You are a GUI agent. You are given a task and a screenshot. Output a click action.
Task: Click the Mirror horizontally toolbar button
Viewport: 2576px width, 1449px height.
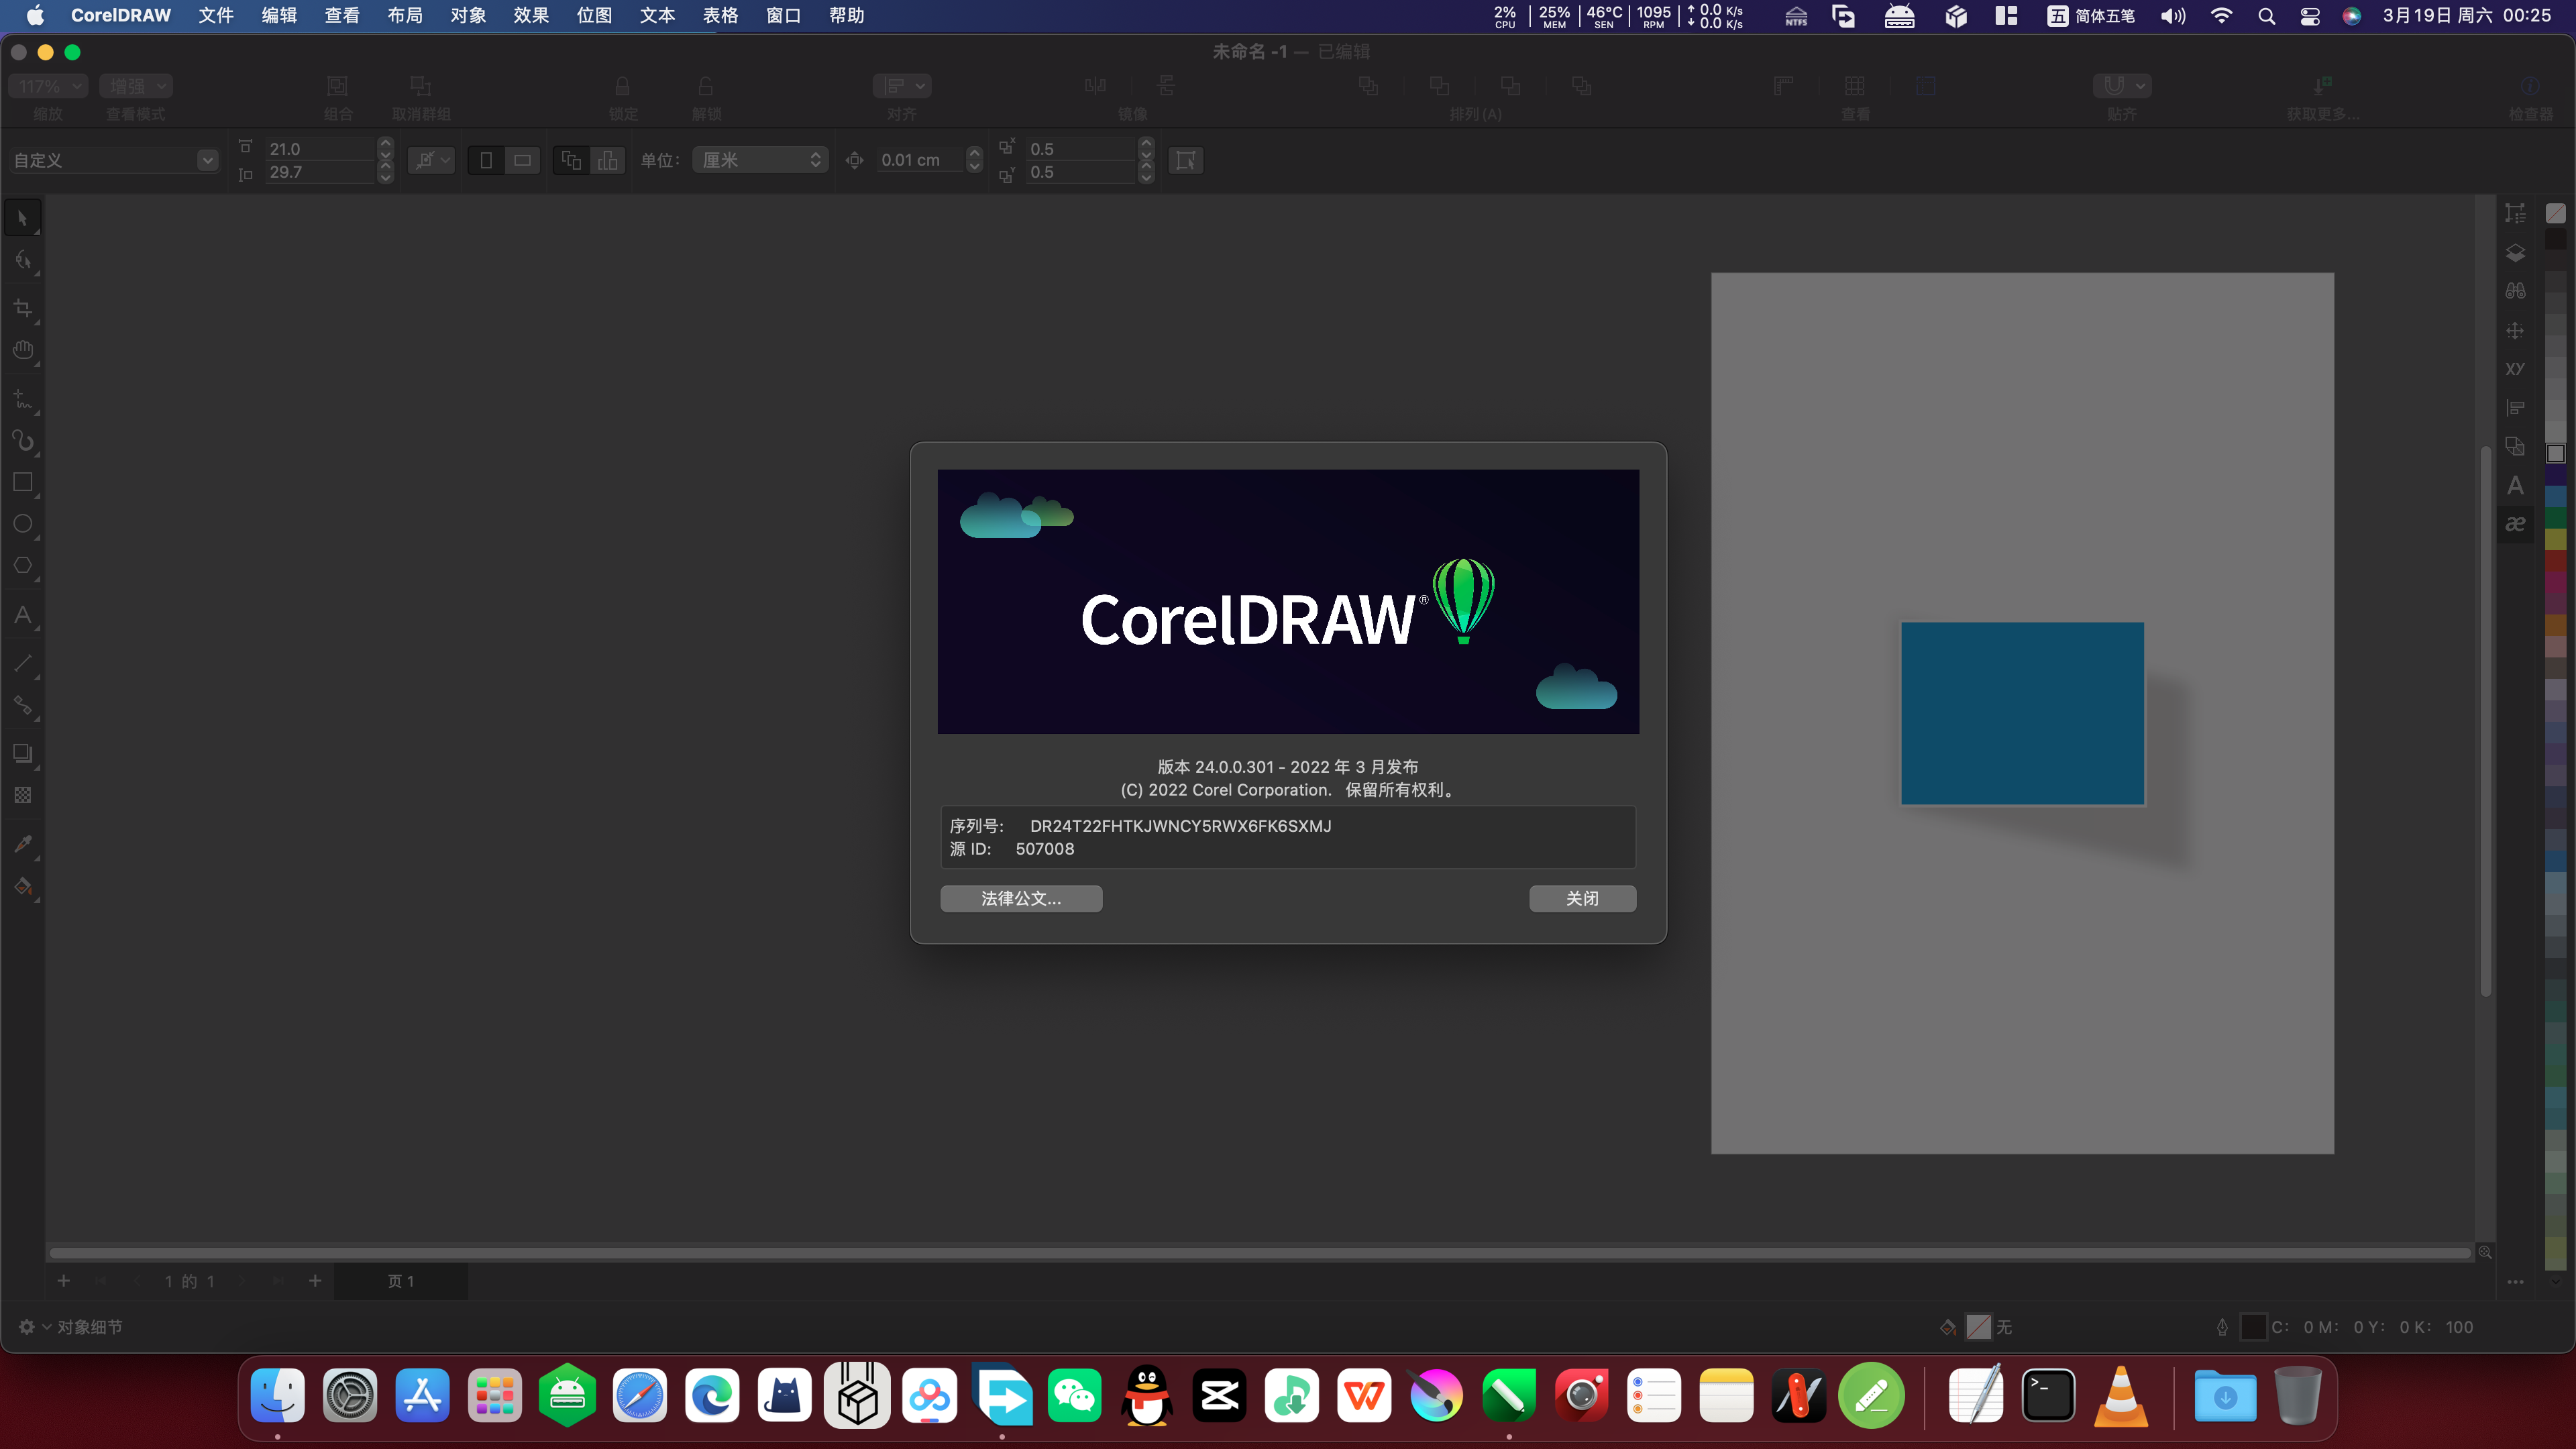[1095, 86]
